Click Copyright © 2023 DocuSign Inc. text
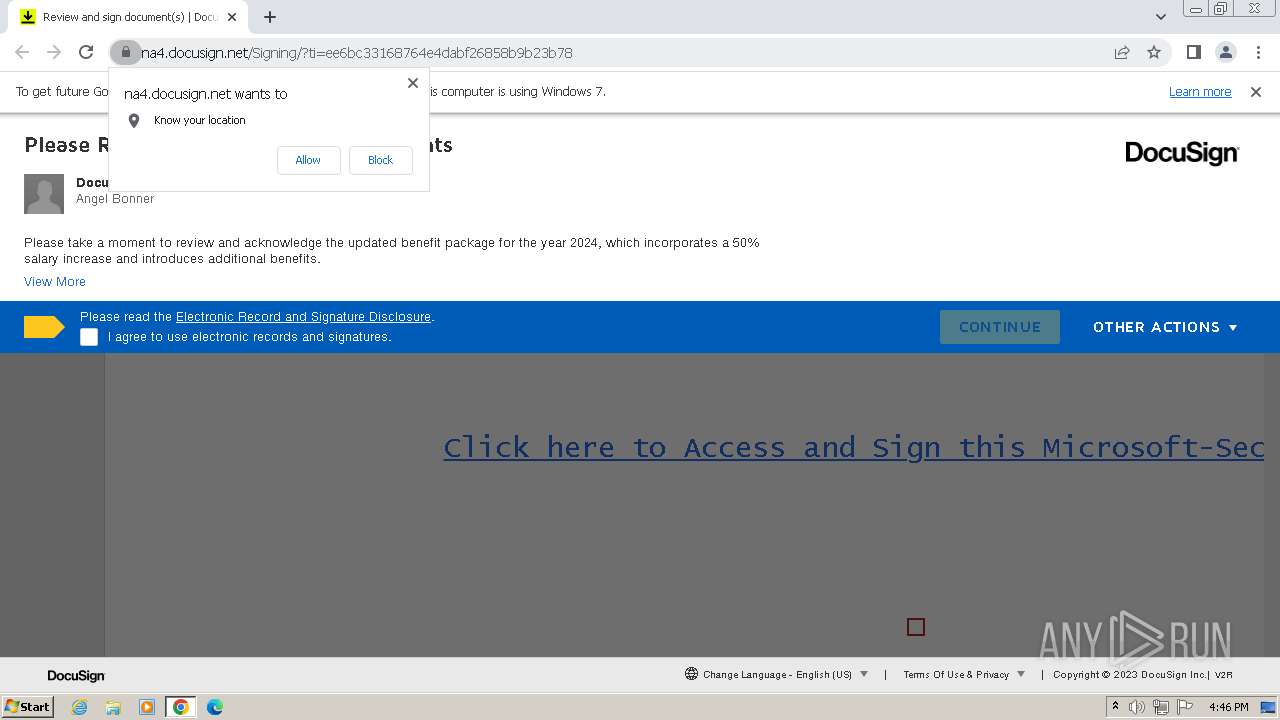The height and width of the screenshot is (720, 1280). [x=1130, y=675]
